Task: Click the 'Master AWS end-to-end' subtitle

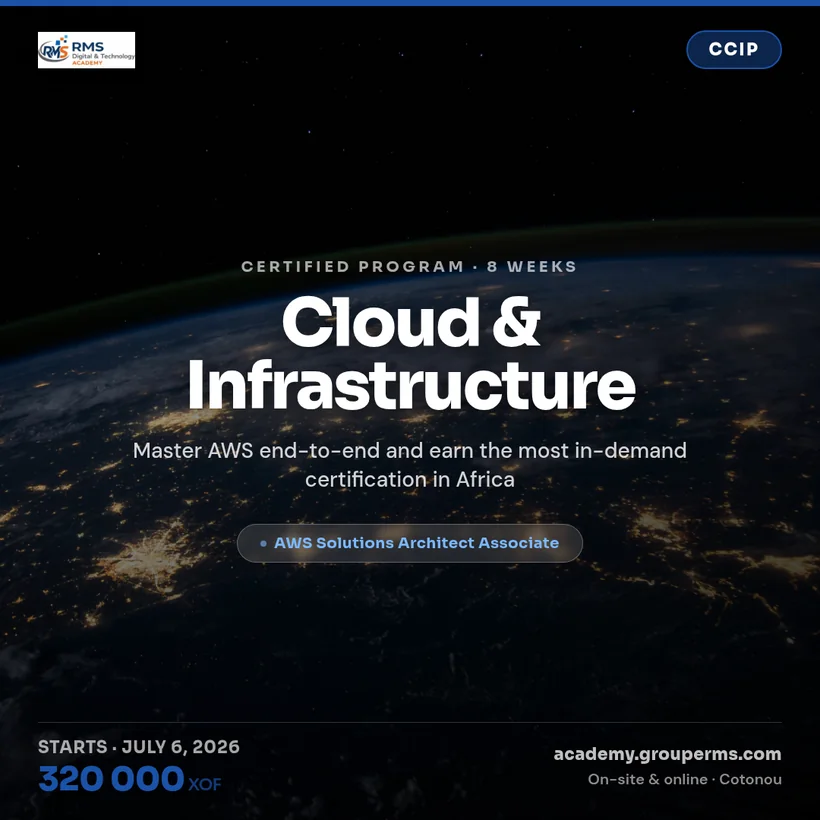Action: coord(409,465)
